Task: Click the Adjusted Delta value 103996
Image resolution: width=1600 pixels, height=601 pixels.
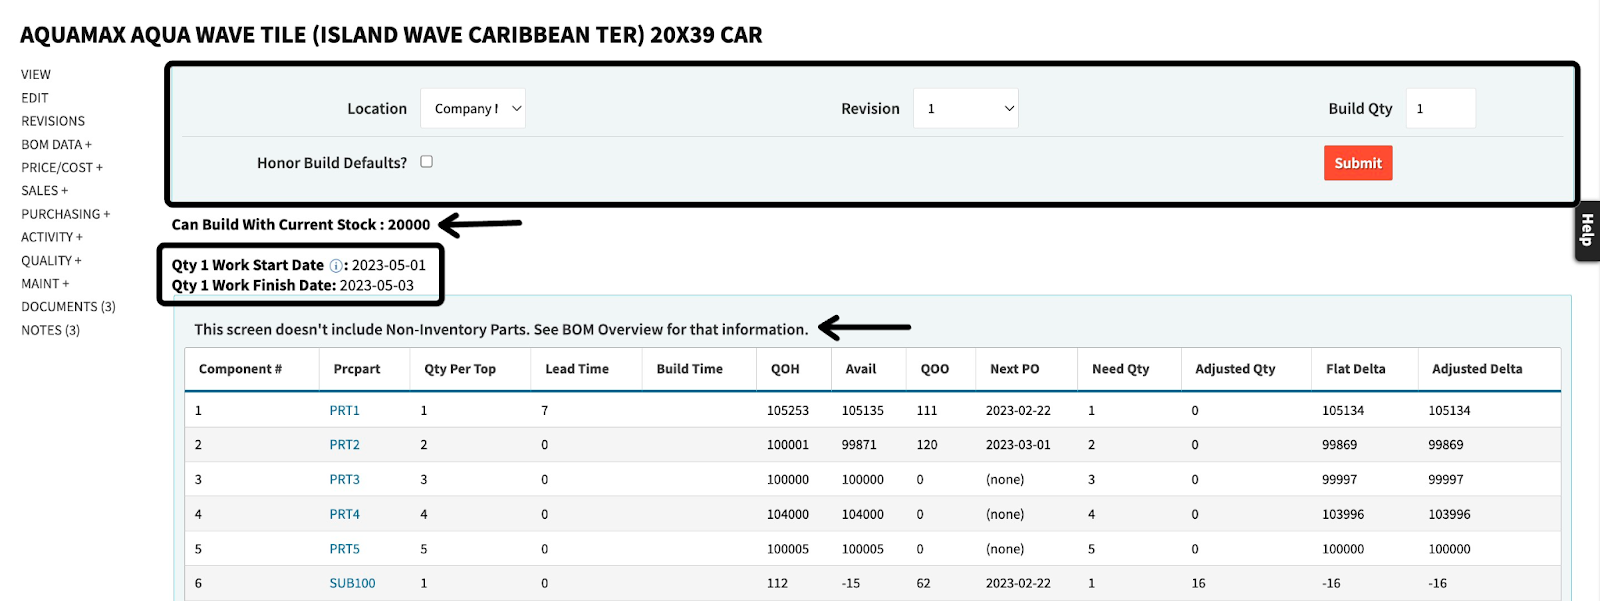Action: coord(1449,515)
